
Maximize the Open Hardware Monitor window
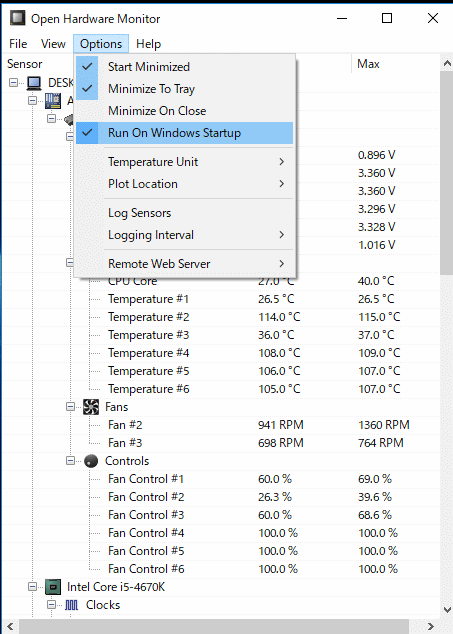pos(387,18)
